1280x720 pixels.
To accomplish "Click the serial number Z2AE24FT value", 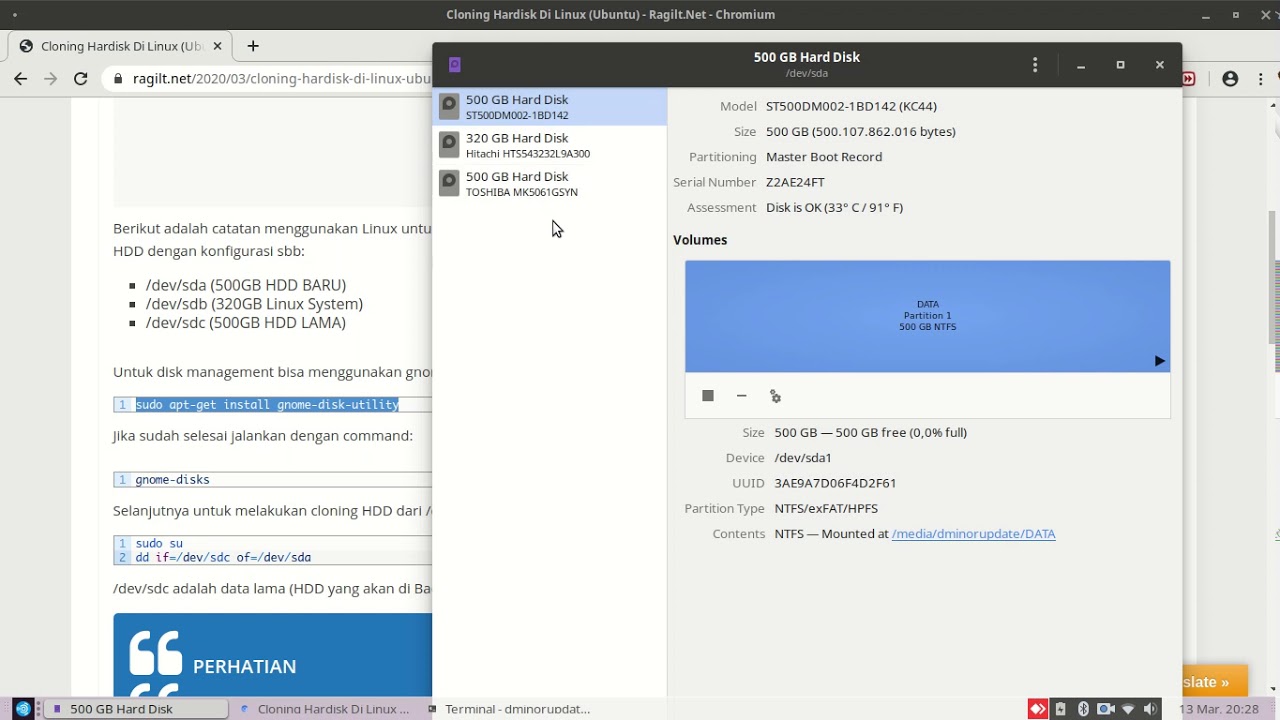I will point(795,182).
